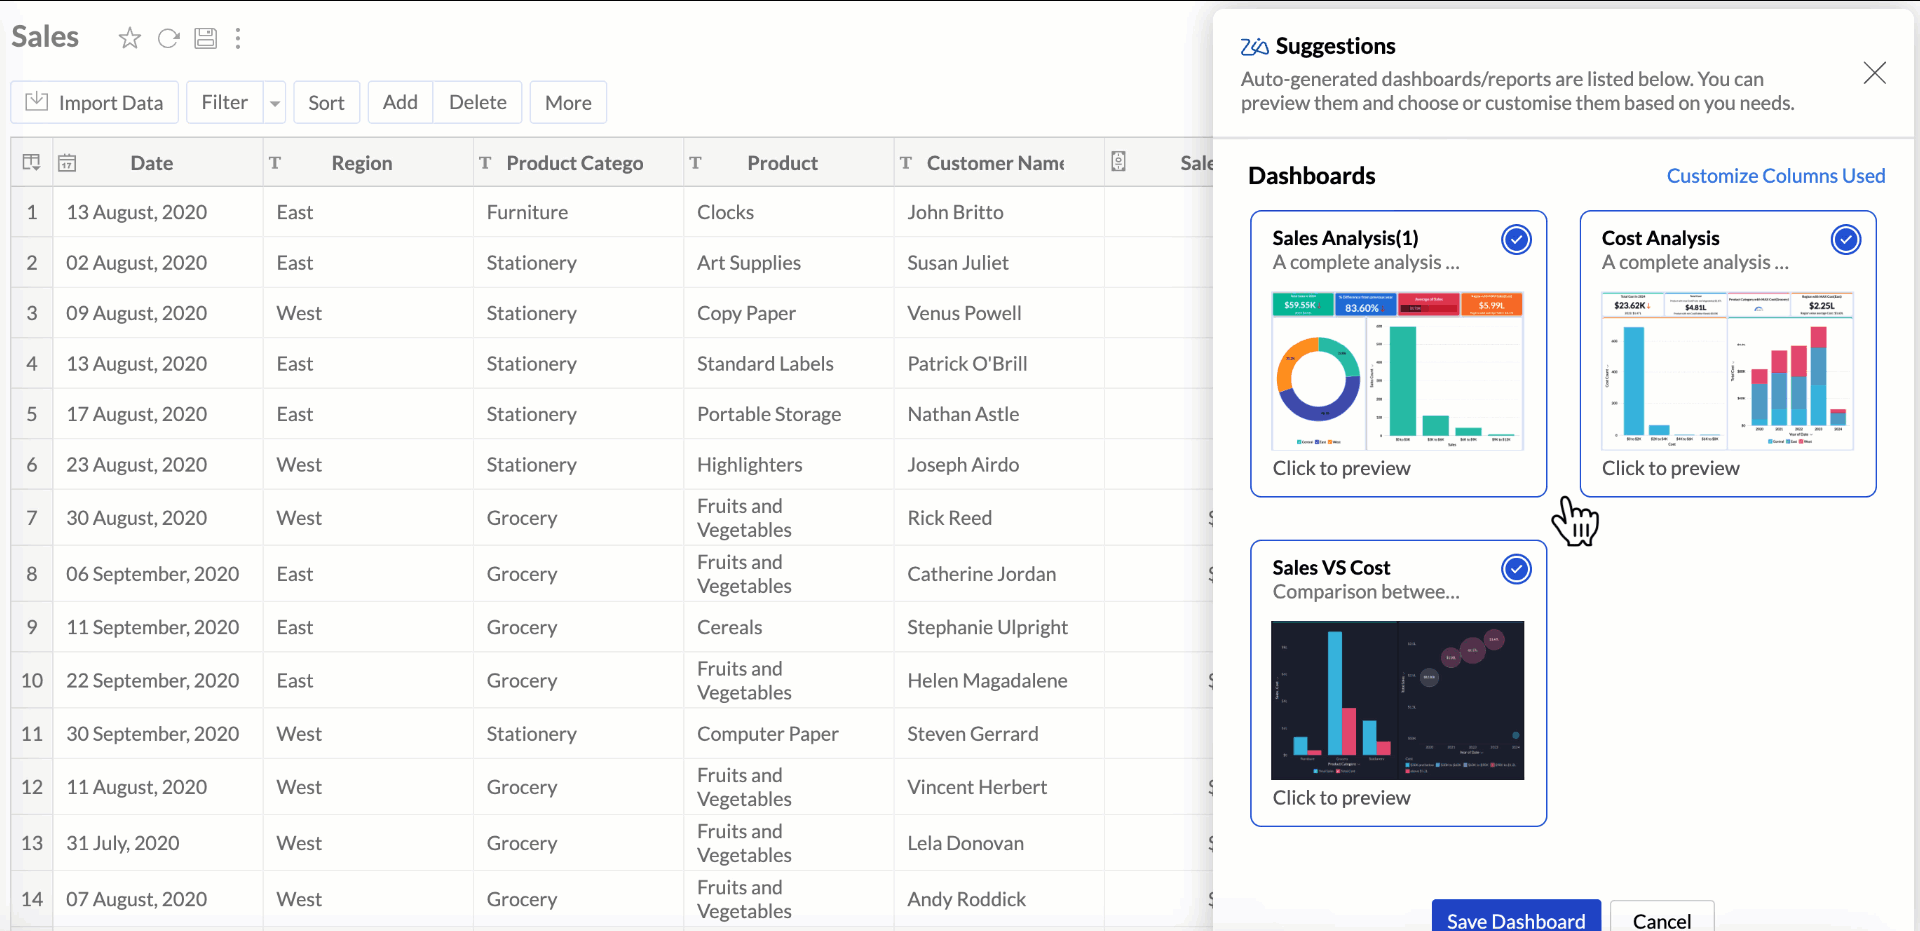Image resolution: width=1920 pixels, height=931 pixels.
Task: Open the vertical three-dot options menu
Action: (238, 39)
